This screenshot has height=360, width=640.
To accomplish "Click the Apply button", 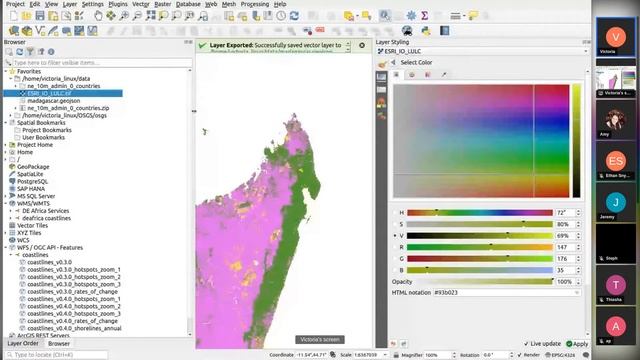I will pos(577,344).
